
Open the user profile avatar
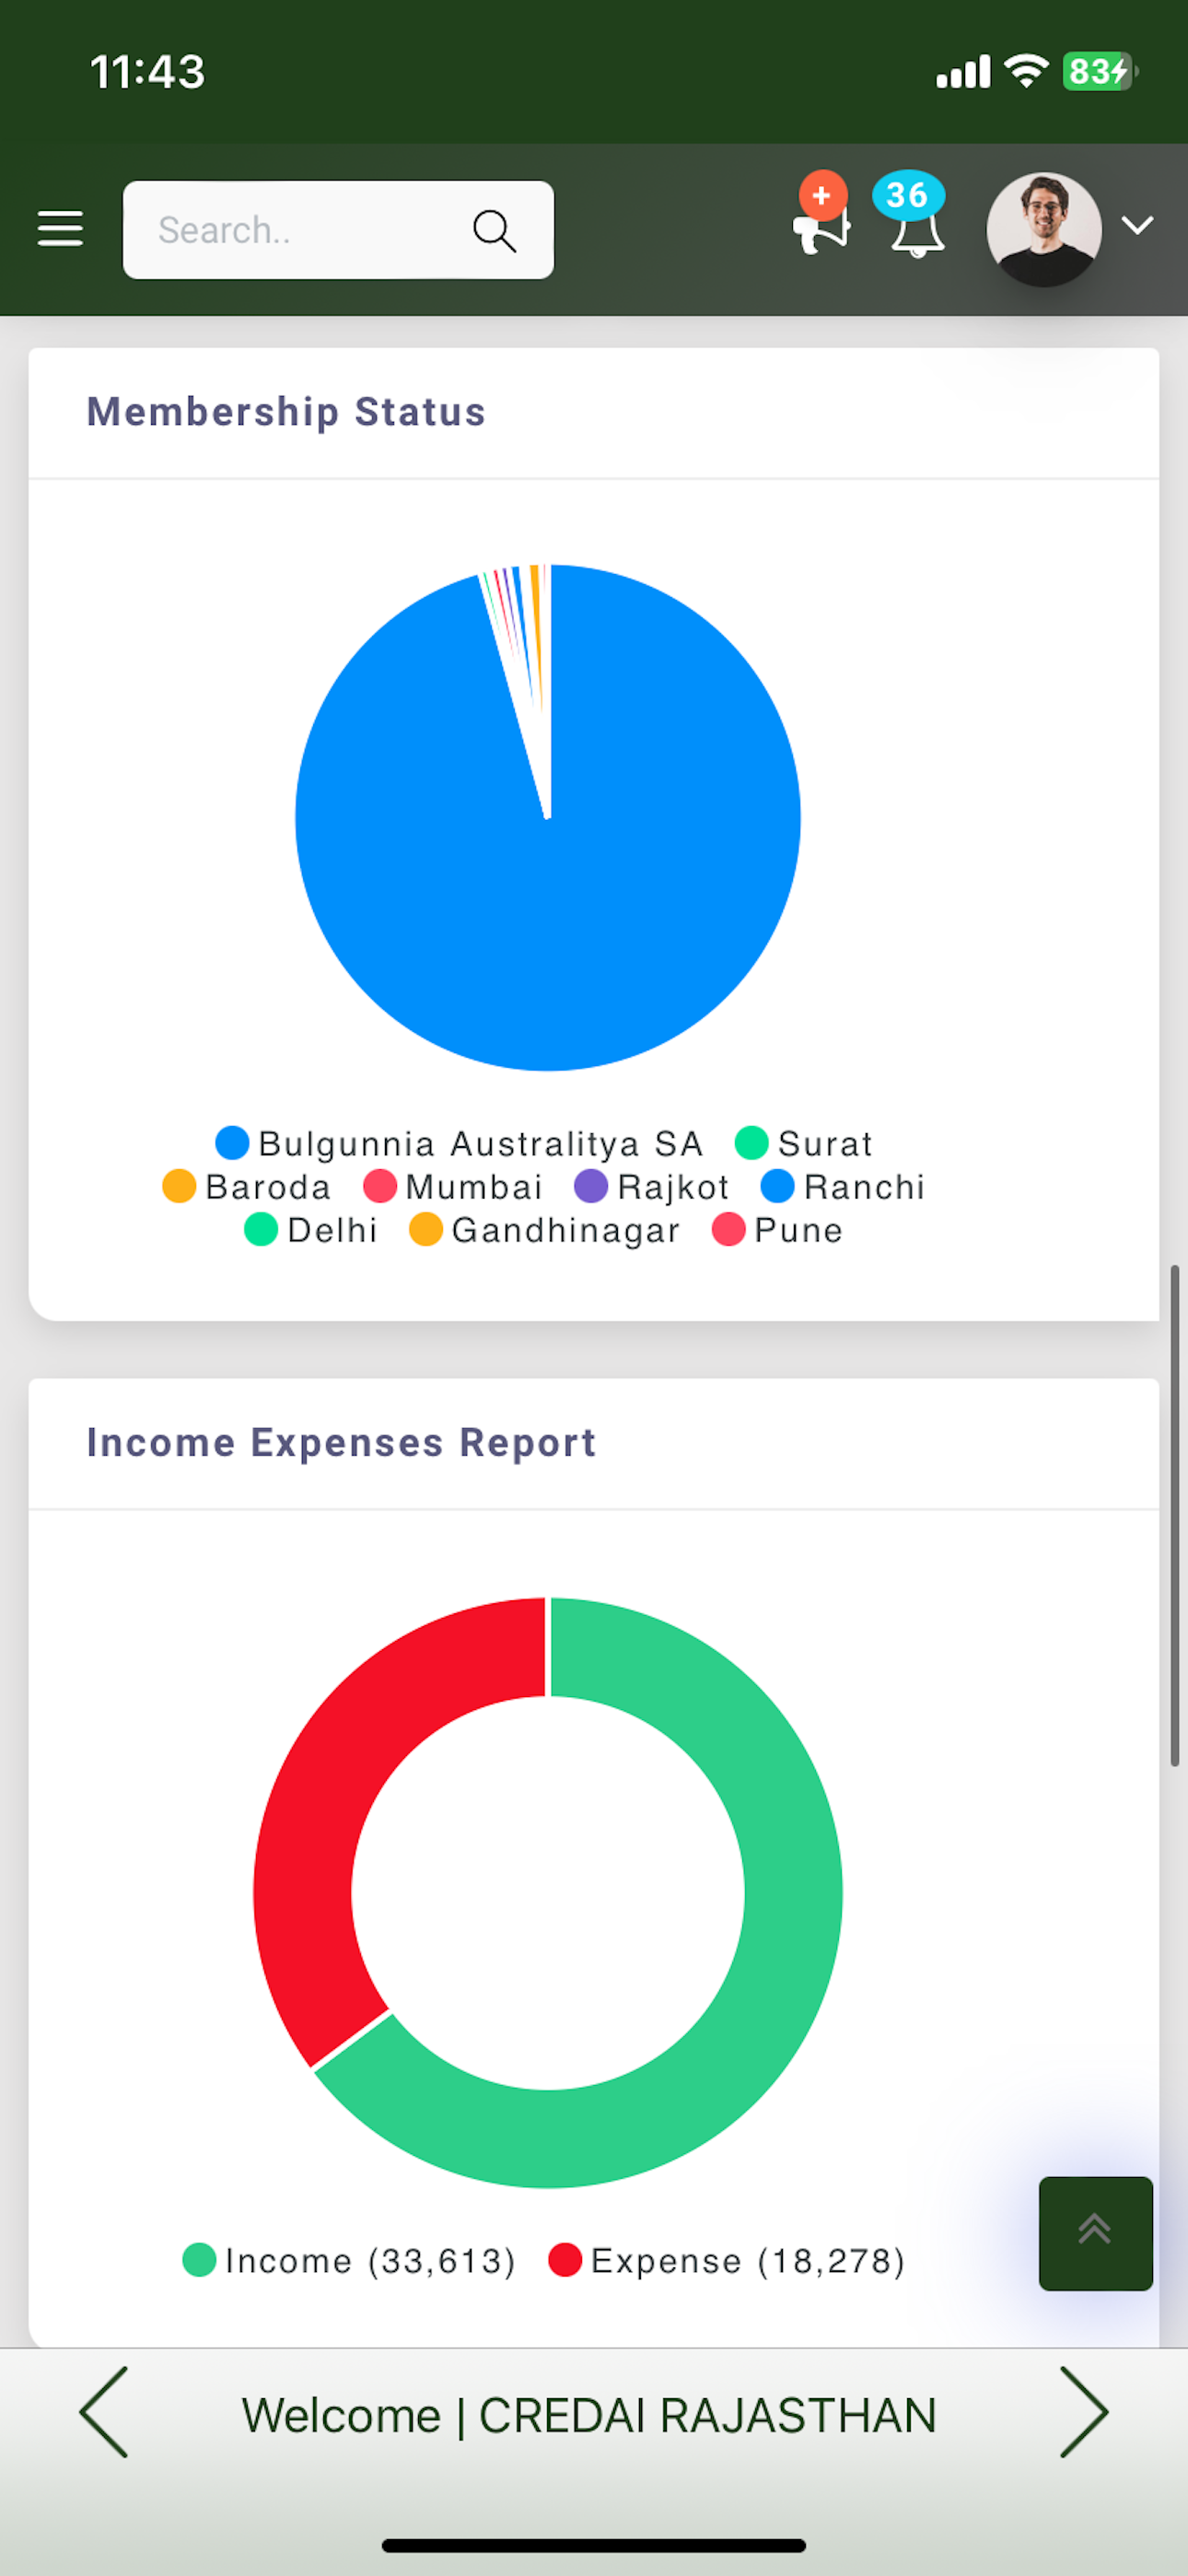click(x=1044, y=229)
